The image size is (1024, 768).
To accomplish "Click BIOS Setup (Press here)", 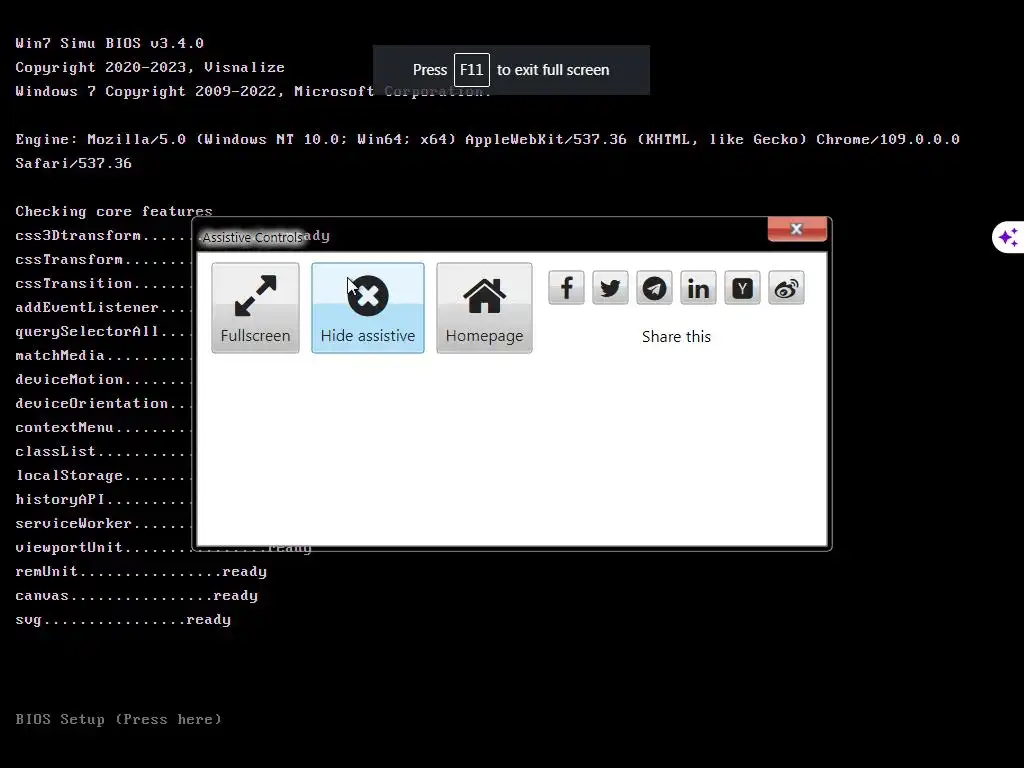I will 118,719.
